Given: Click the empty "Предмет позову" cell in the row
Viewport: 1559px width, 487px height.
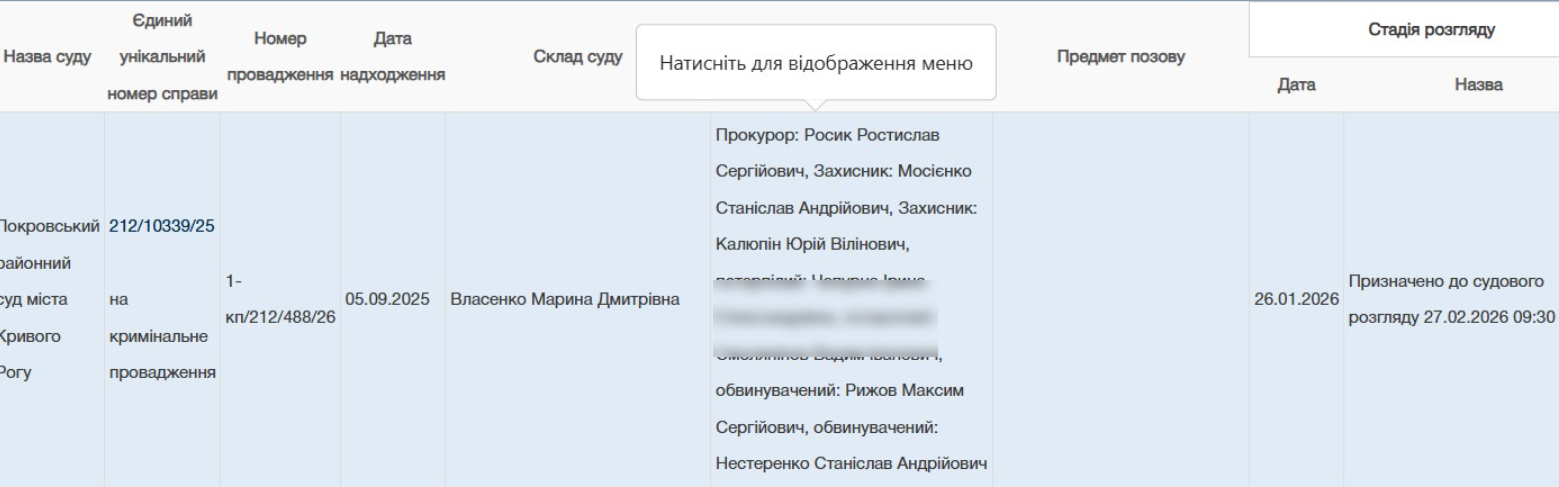Looking at the screenshot, I should [x=1120, y=299].
